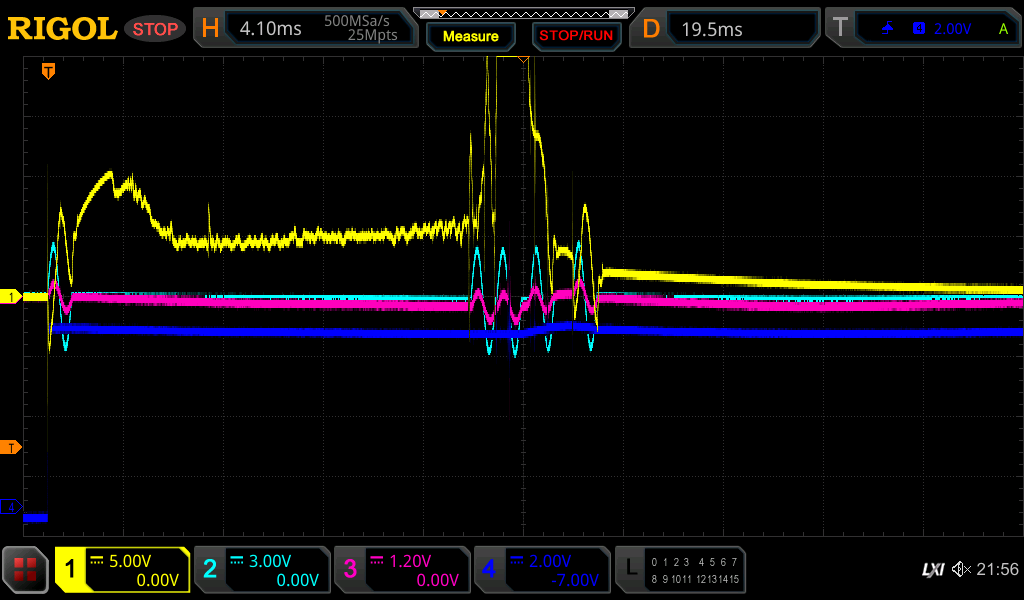Open the 2.00V trigger level setting

click(952, 29)
